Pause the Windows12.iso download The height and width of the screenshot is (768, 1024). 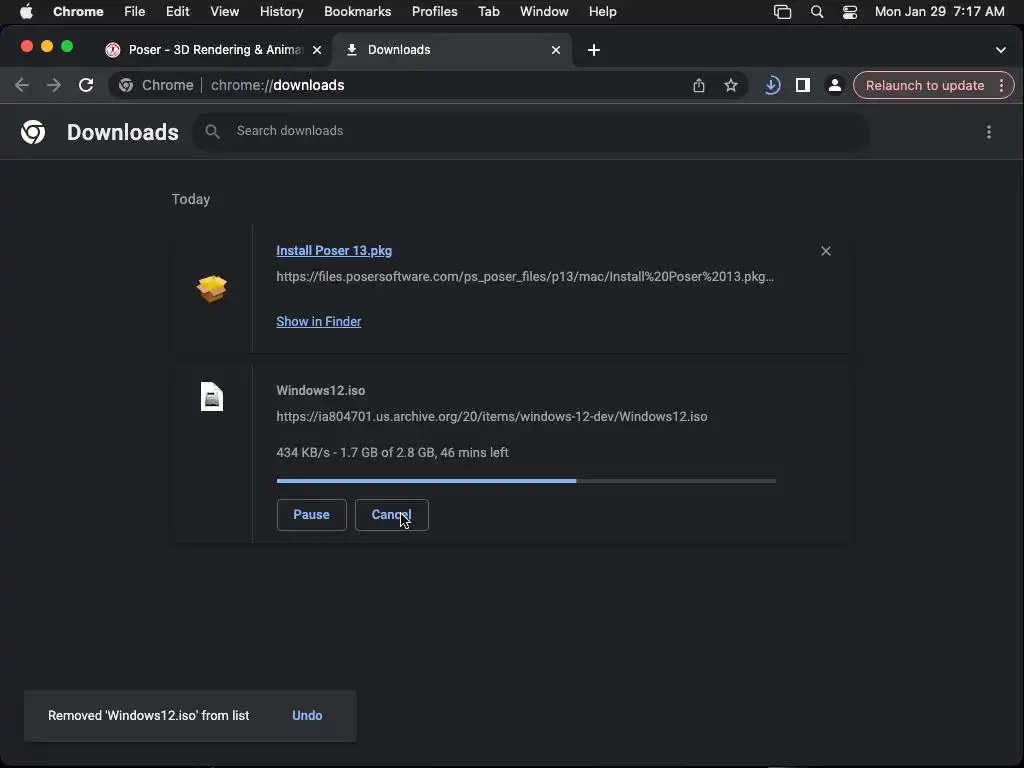[x=312, y=515]
